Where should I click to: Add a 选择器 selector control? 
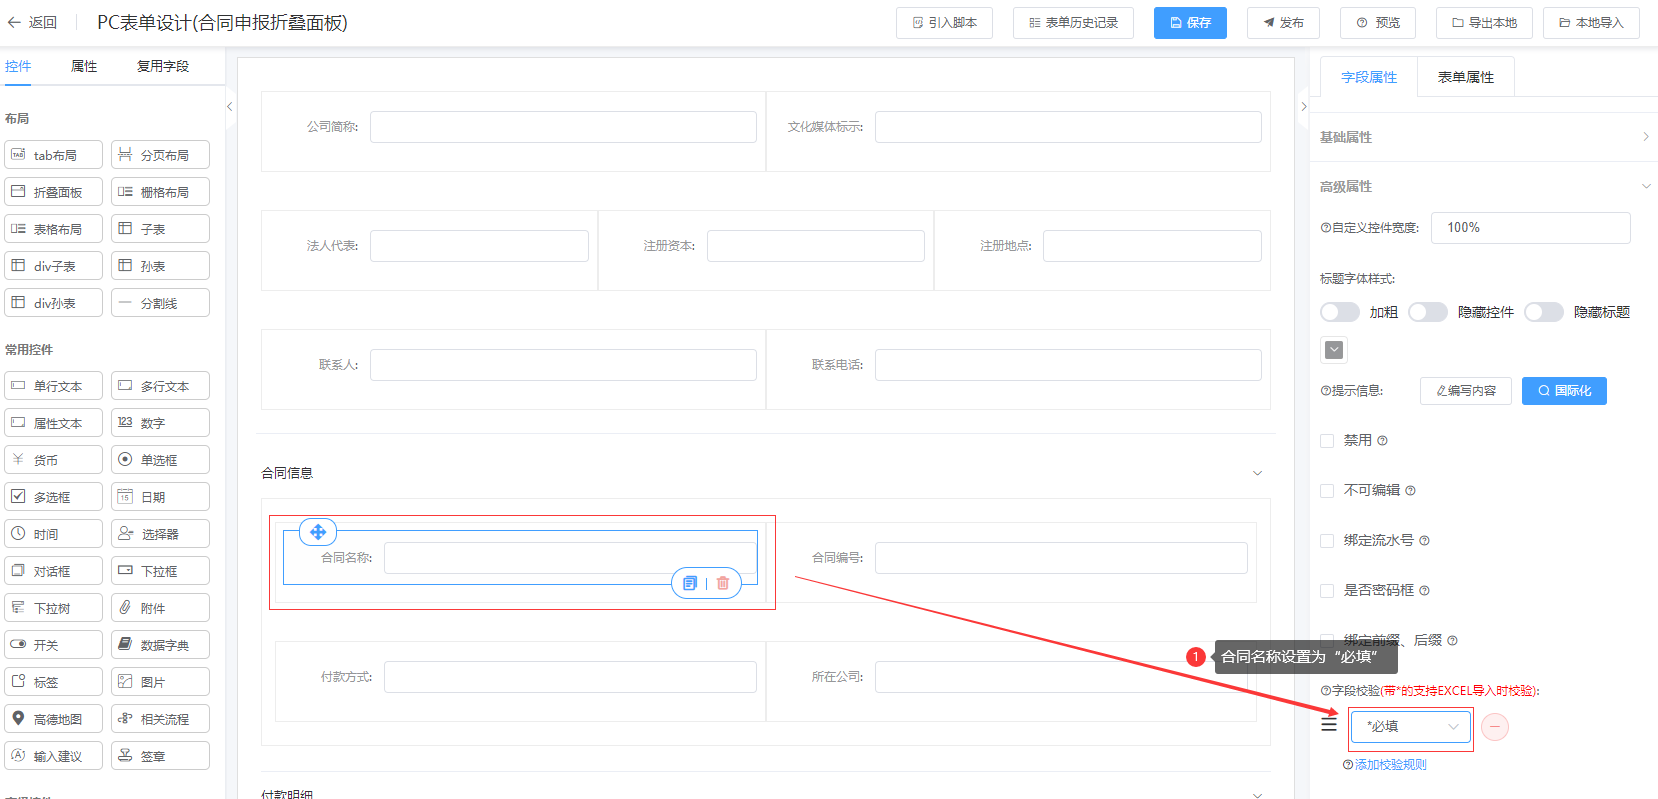tap(160, 534)
